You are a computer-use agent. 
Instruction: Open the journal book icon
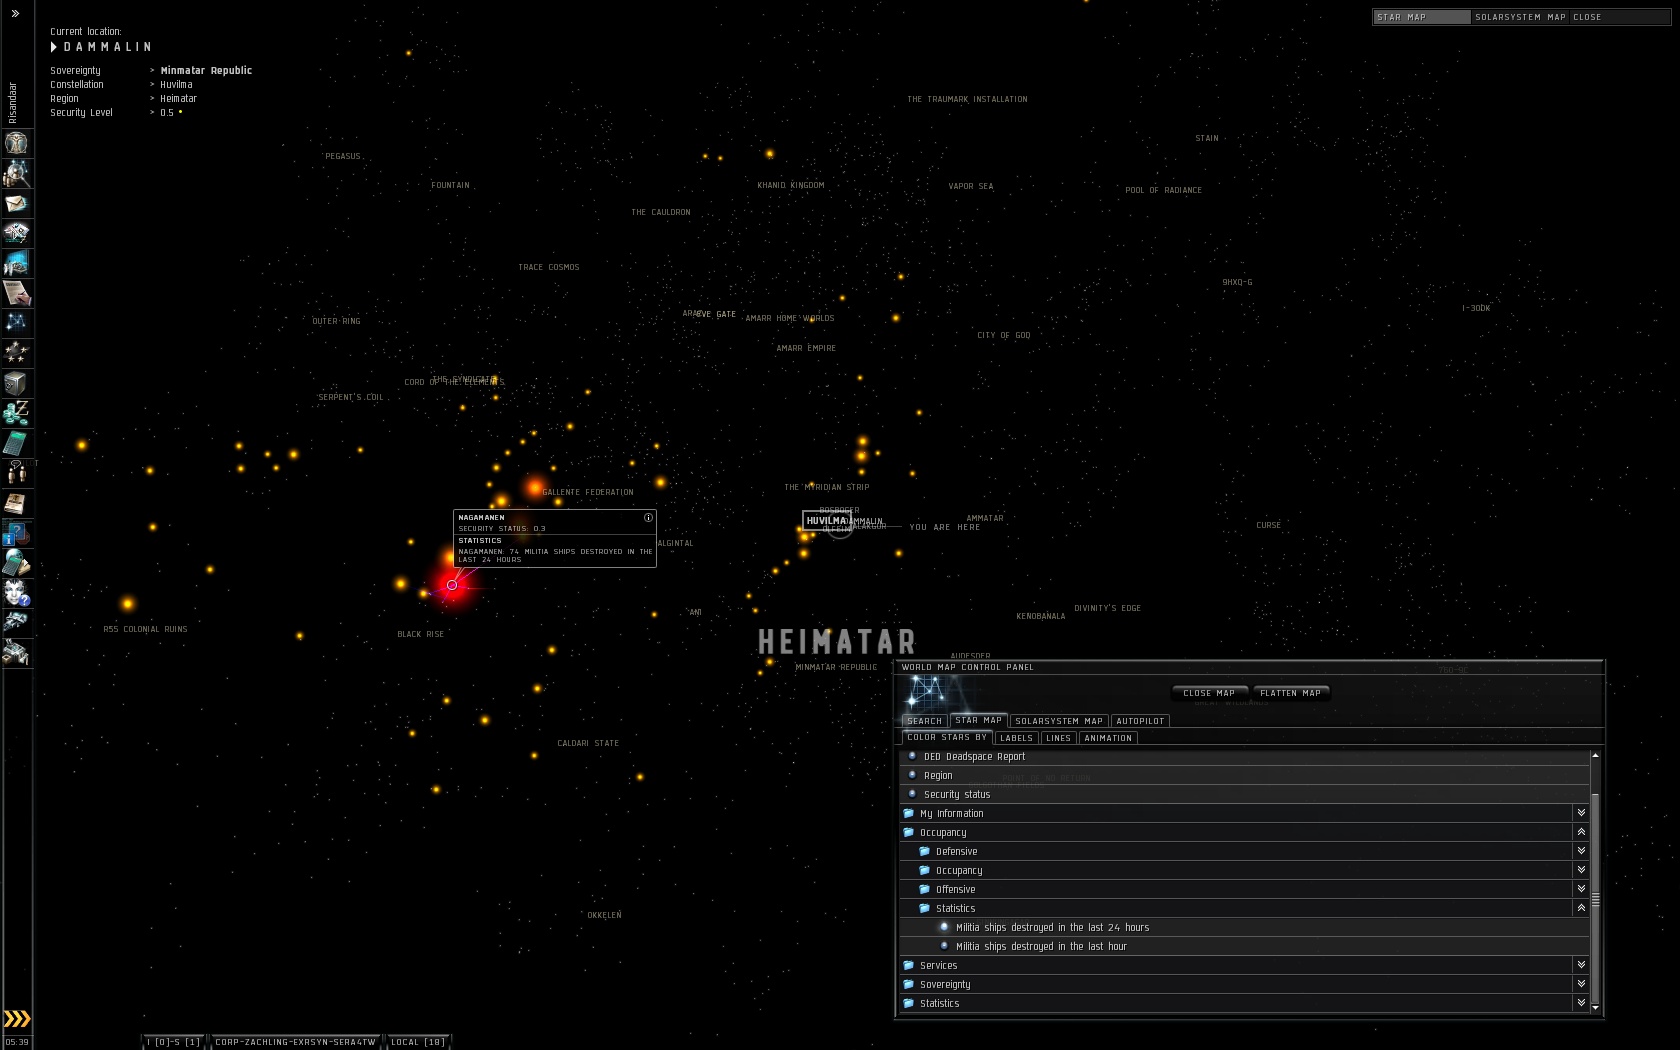[16, 502]
